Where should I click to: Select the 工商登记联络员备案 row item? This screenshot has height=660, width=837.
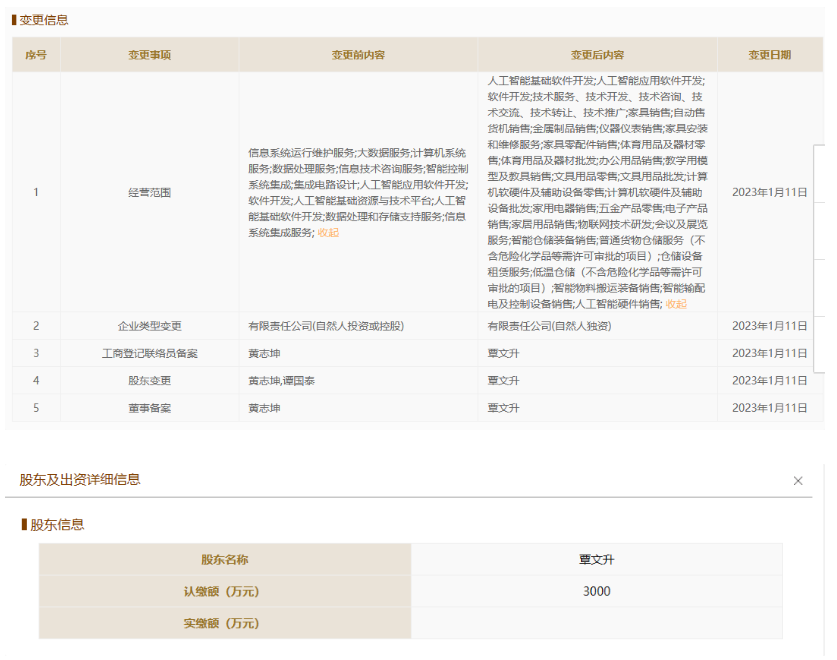(149, 353)
